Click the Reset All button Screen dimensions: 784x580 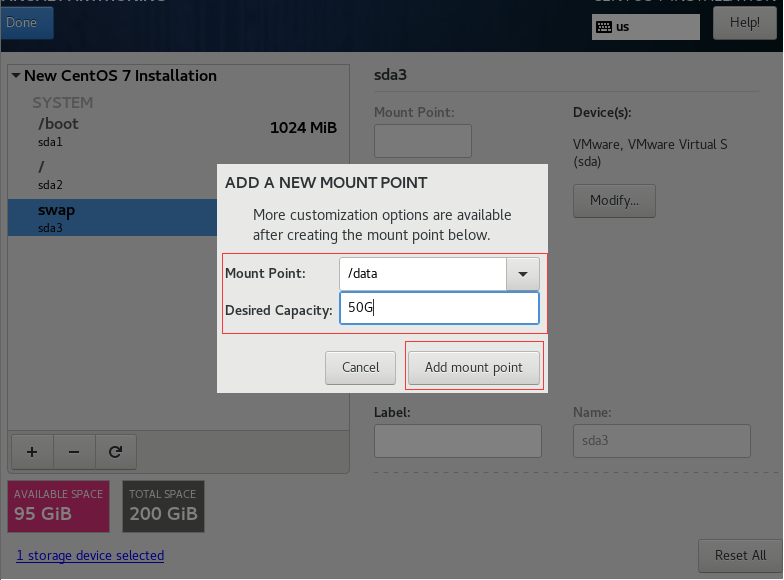coord(740,556)
